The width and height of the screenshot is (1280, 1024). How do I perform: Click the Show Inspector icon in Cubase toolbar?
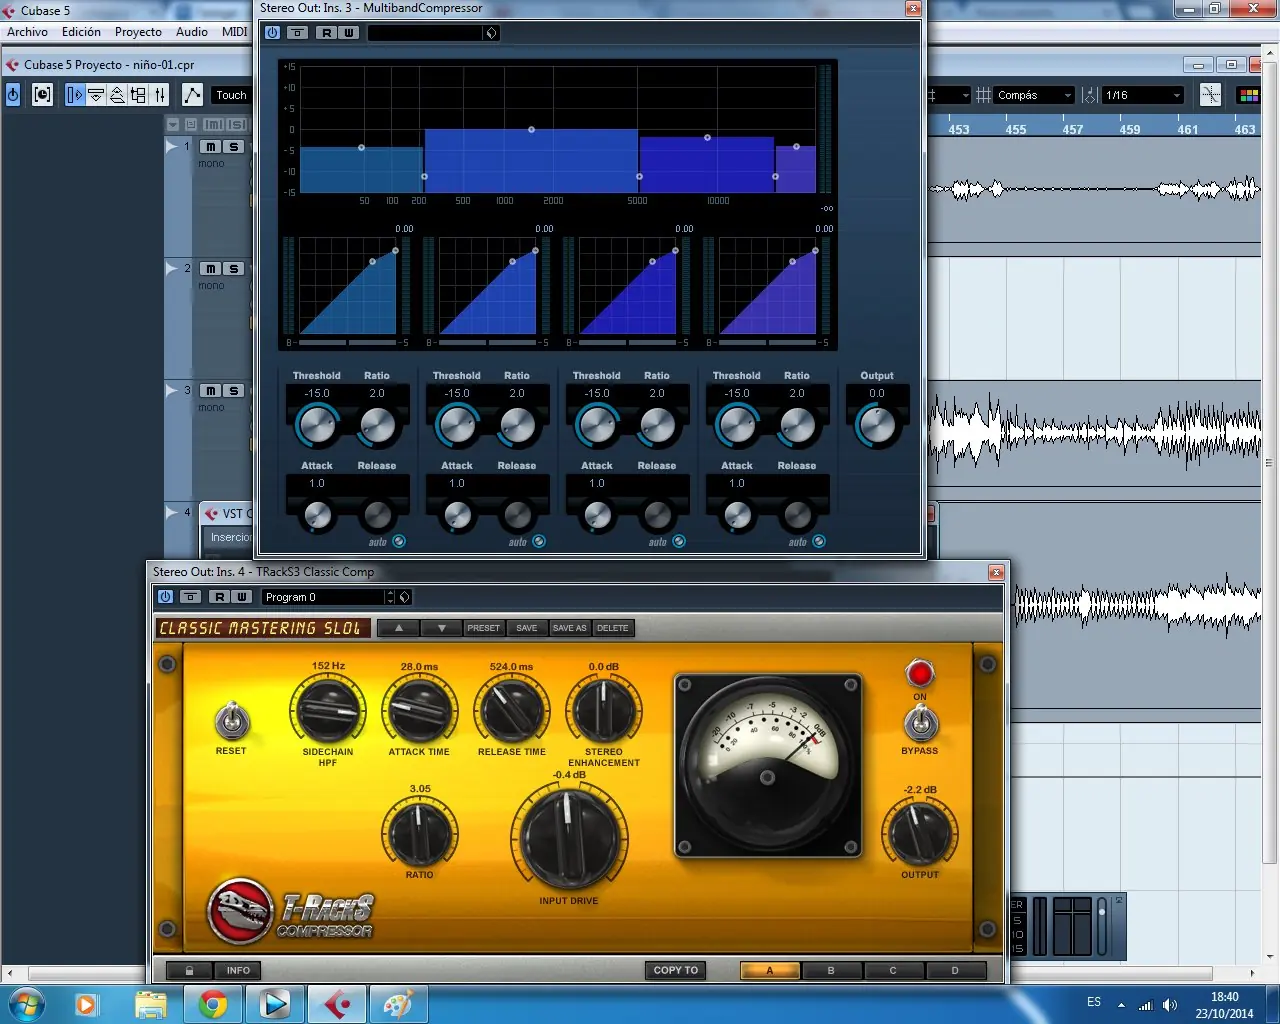pyautogui.click(x=74, y=95)
